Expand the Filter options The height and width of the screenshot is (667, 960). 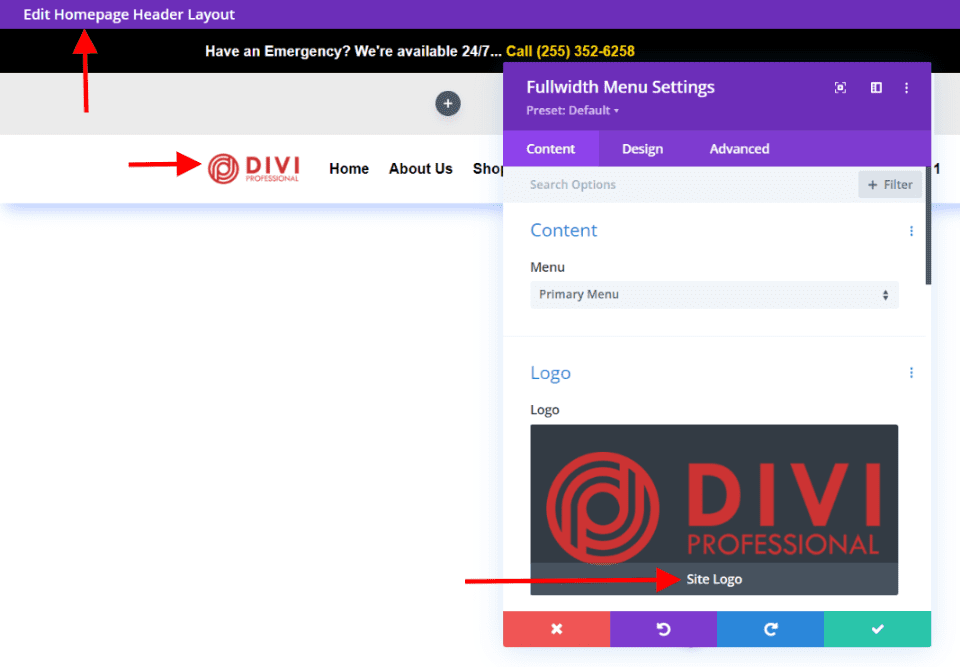pos(889,184)
